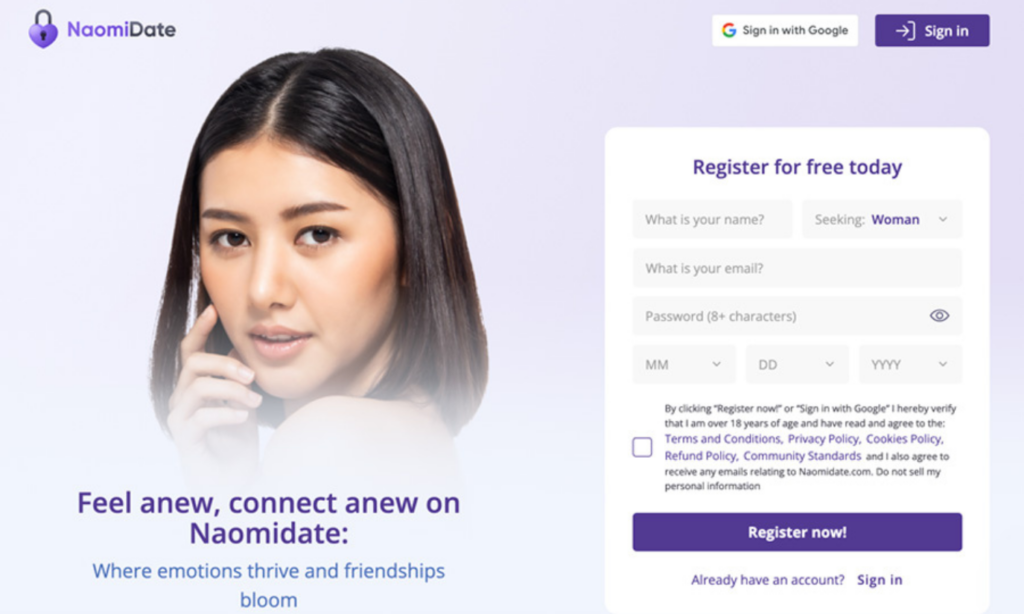Click the Google G logo icon

729,30
